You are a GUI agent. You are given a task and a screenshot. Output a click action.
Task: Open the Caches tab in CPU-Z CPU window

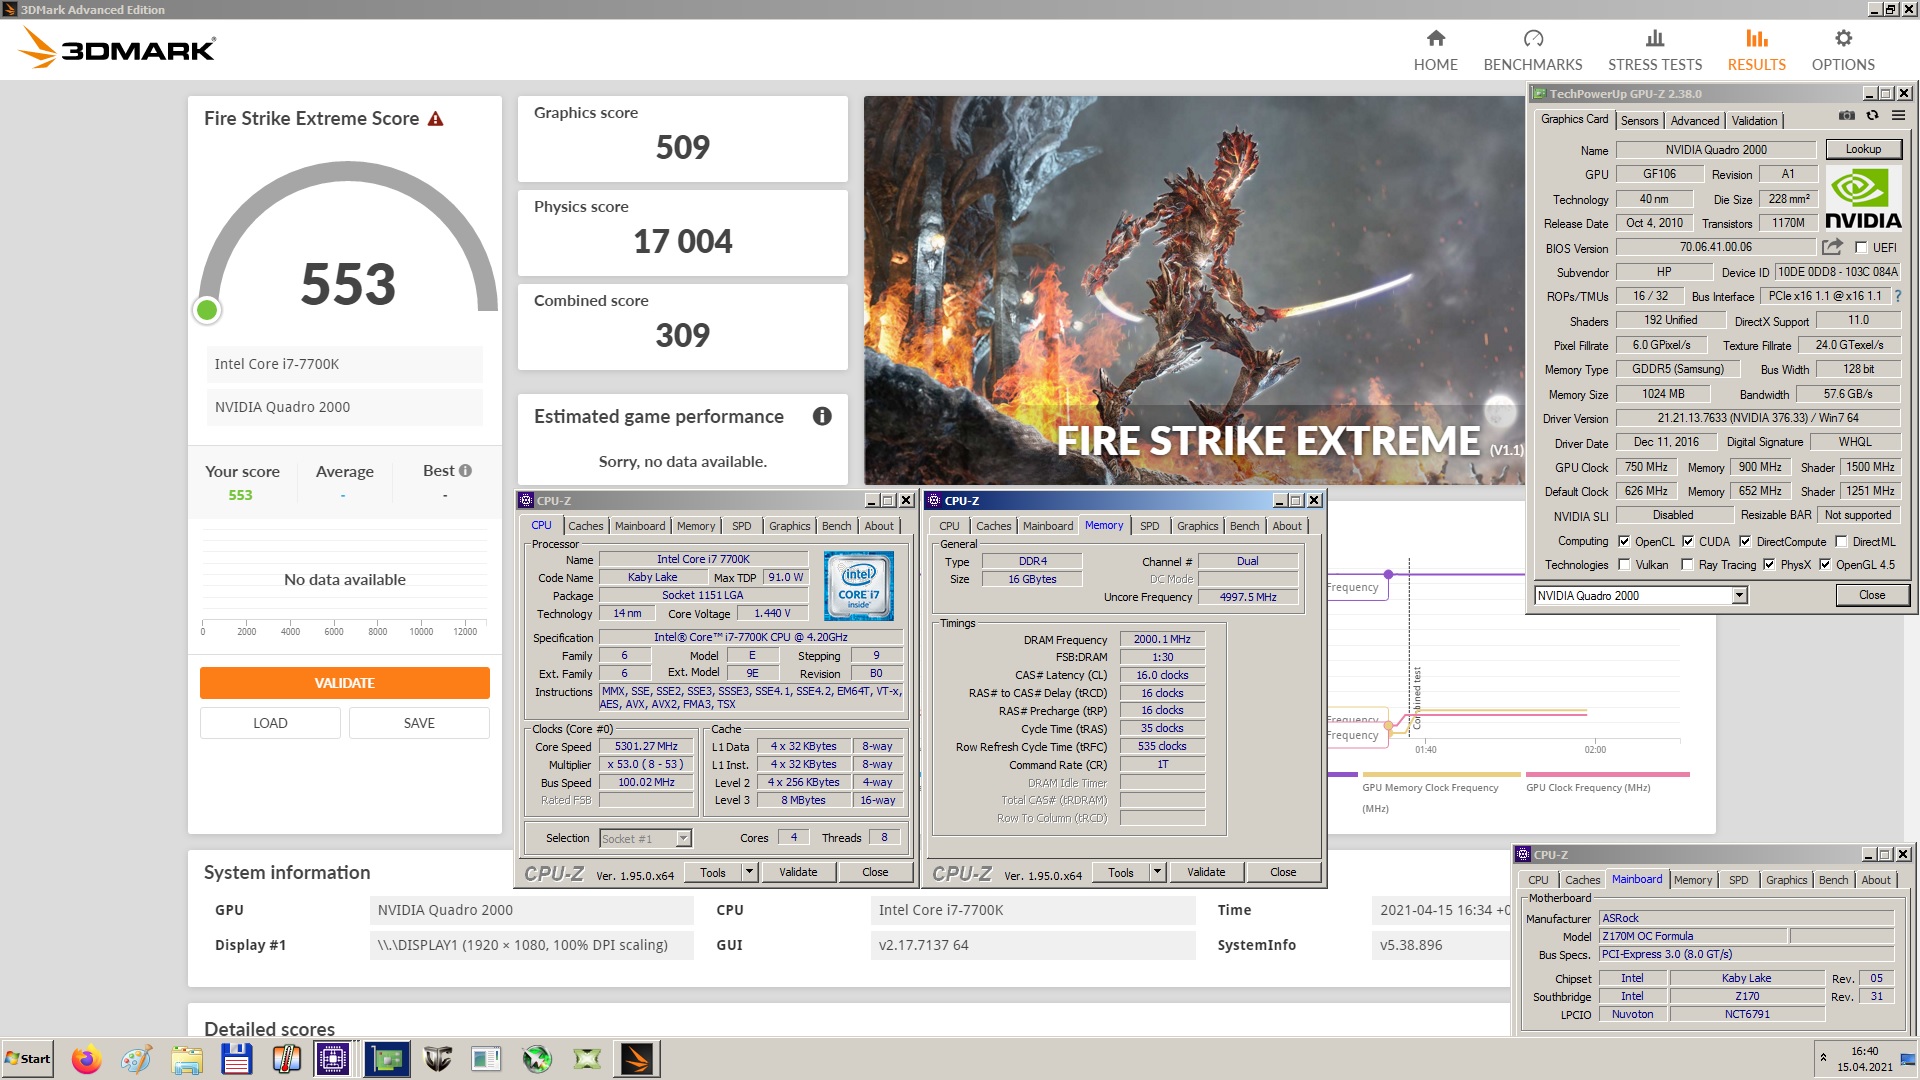click(586, 526)
